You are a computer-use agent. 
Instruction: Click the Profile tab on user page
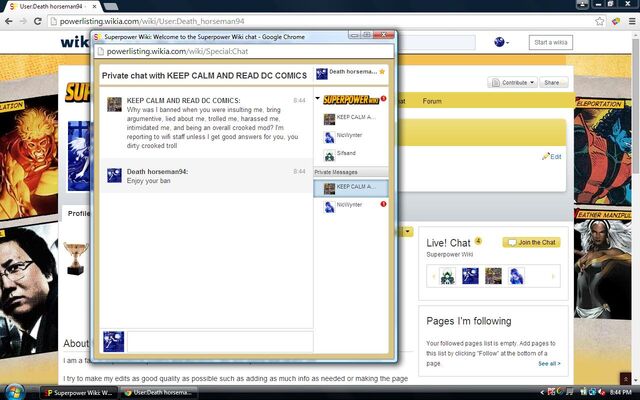point(79,213)
